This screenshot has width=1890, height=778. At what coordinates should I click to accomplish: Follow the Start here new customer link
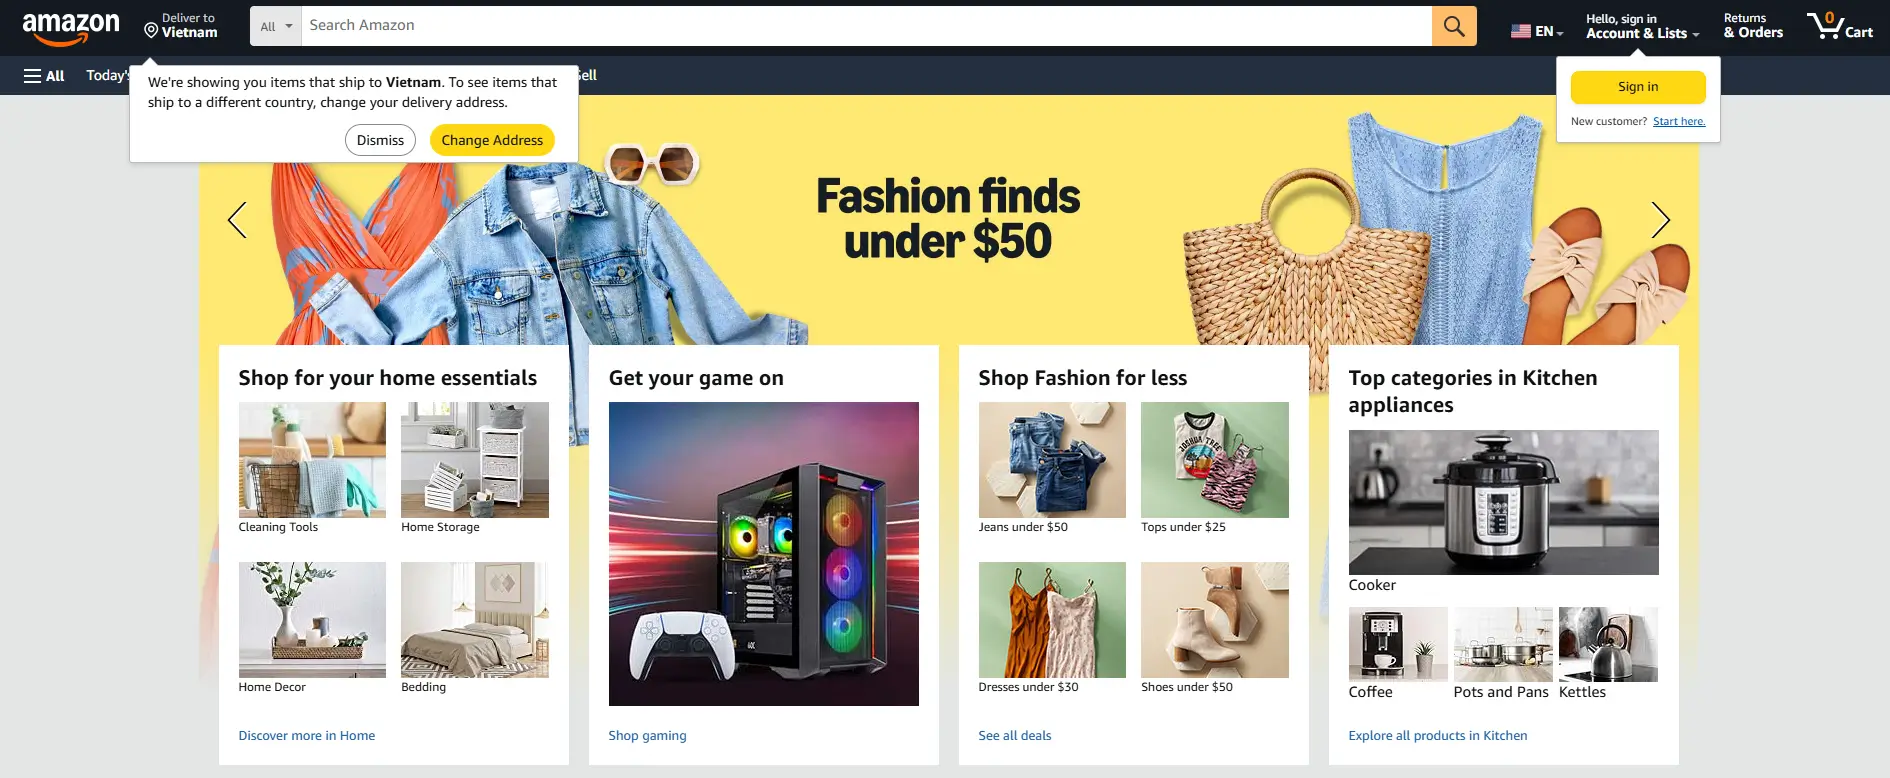pos(1679,121)
